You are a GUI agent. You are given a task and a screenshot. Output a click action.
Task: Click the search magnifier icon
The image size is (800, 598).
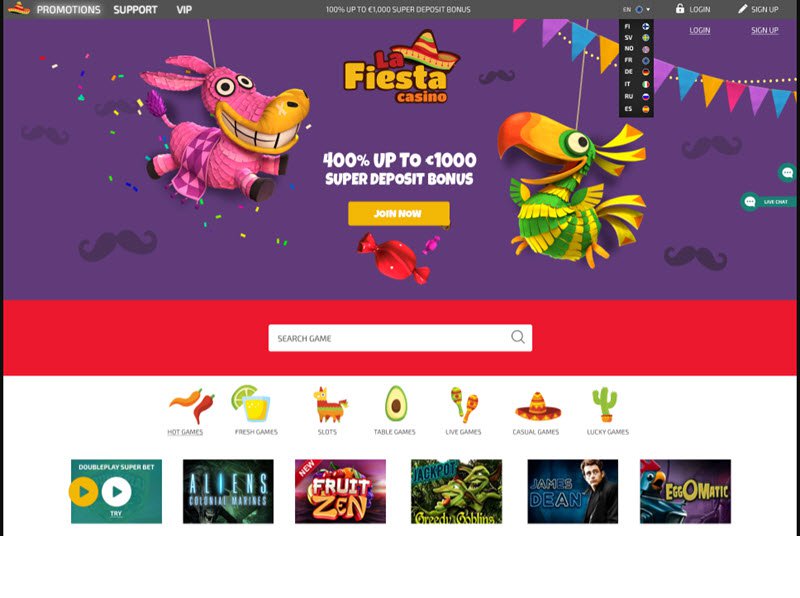[x=517, y=337]
